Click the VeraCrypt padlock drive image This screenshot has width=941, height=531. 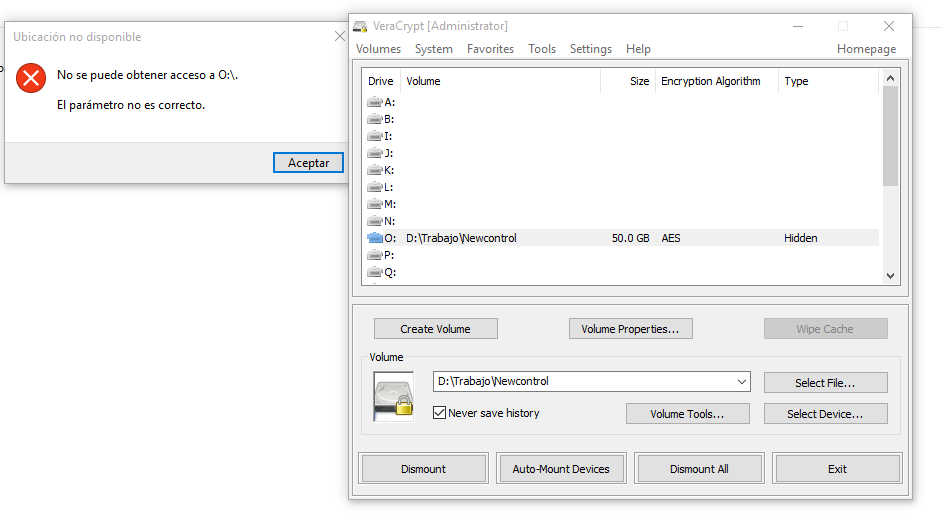pos(394,397)
